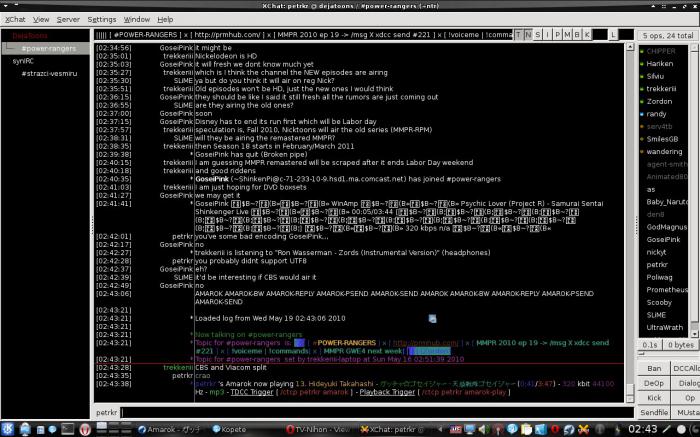Open the Settings menu
Screen dimensions: 700x437
pyautogui.click(x=101, y=20)
